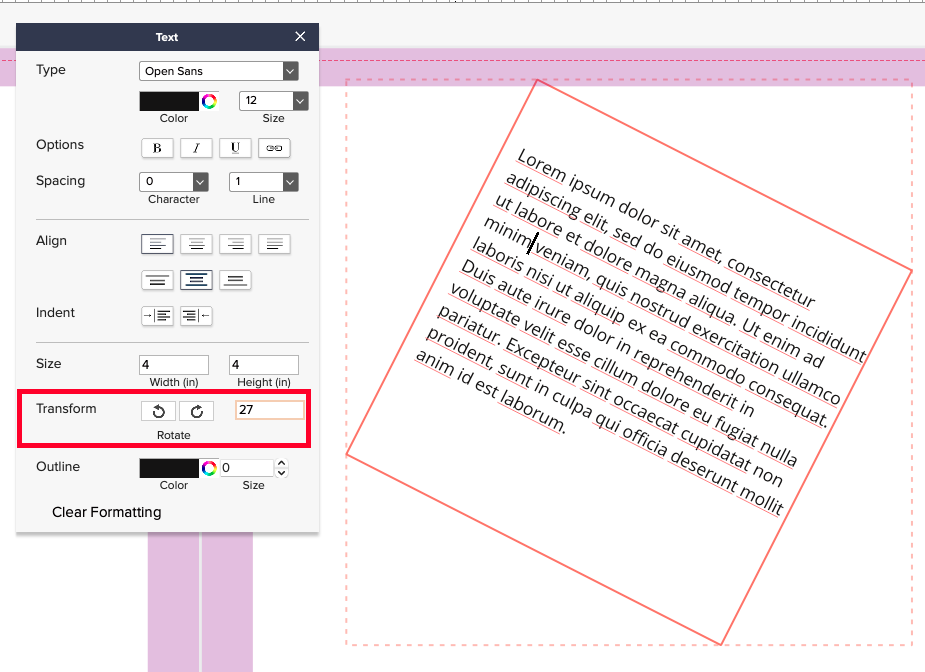
Task: Select the left text alignment option
Action: tap(157, 244)
